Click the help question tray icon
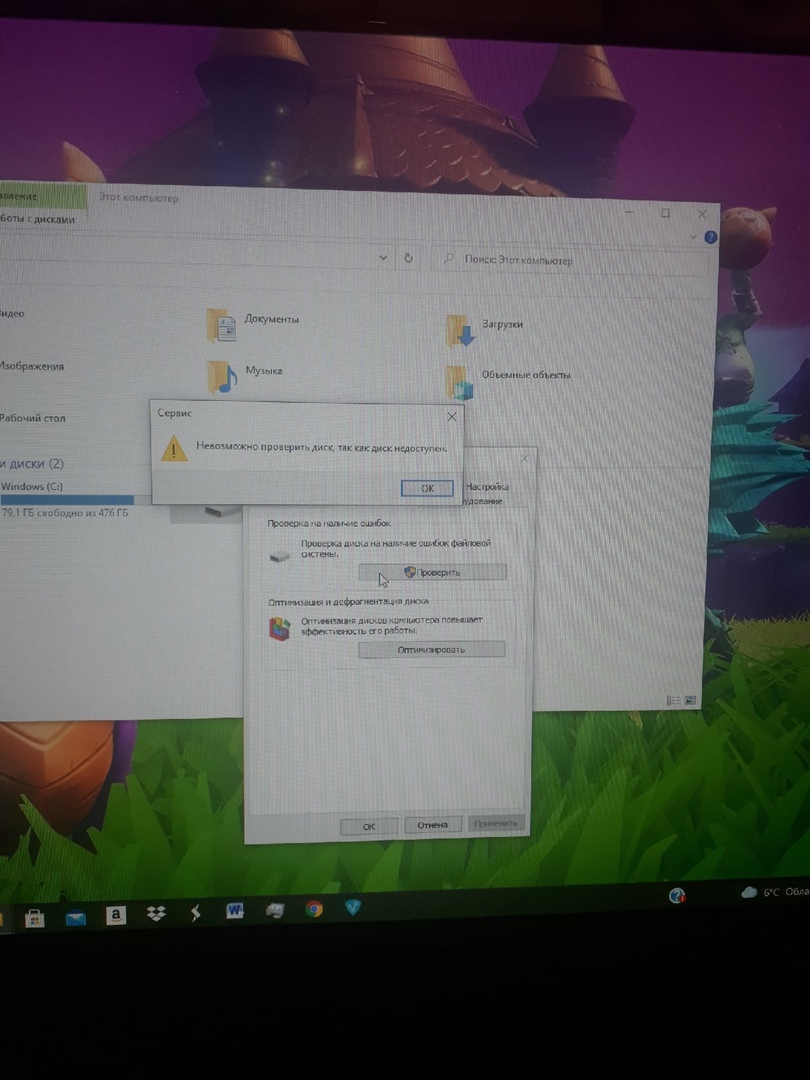Screen dimensions: 810x1080 (x=677, y=895)
